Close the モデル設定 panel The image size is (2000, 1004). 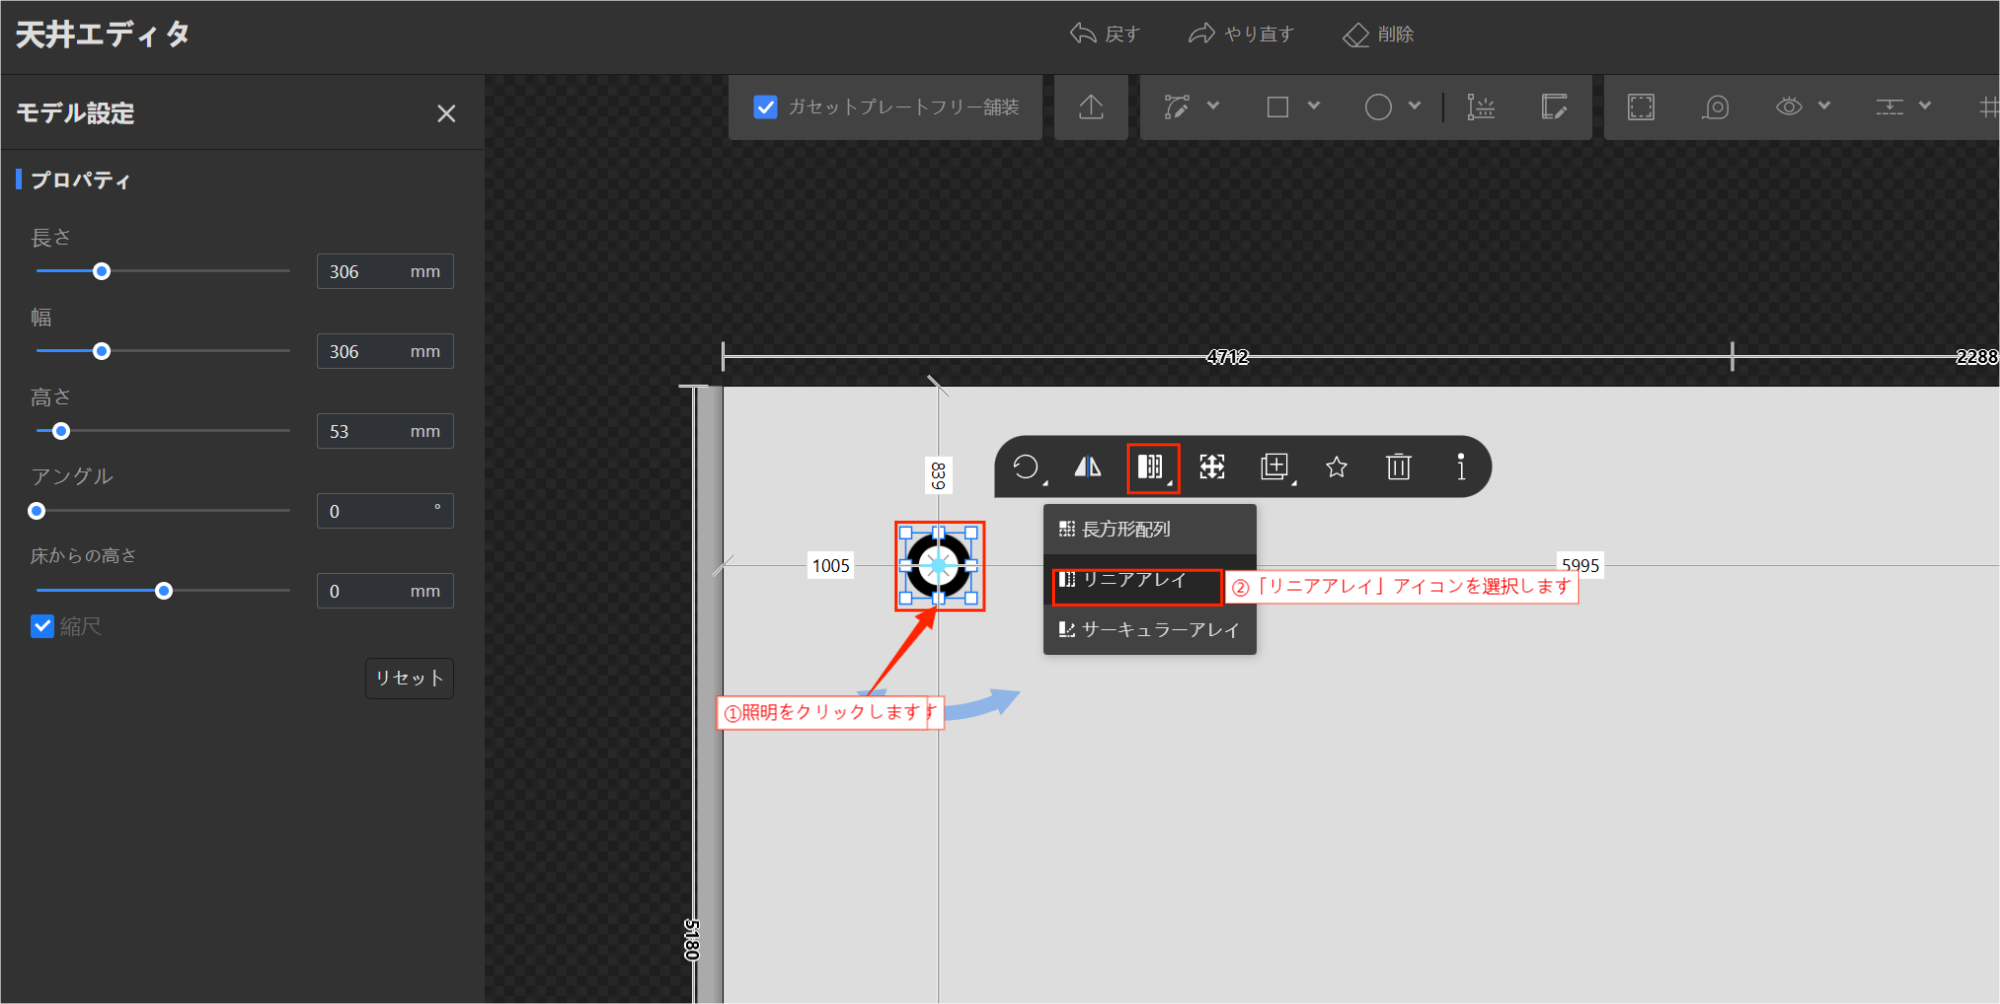pos(446,114)
